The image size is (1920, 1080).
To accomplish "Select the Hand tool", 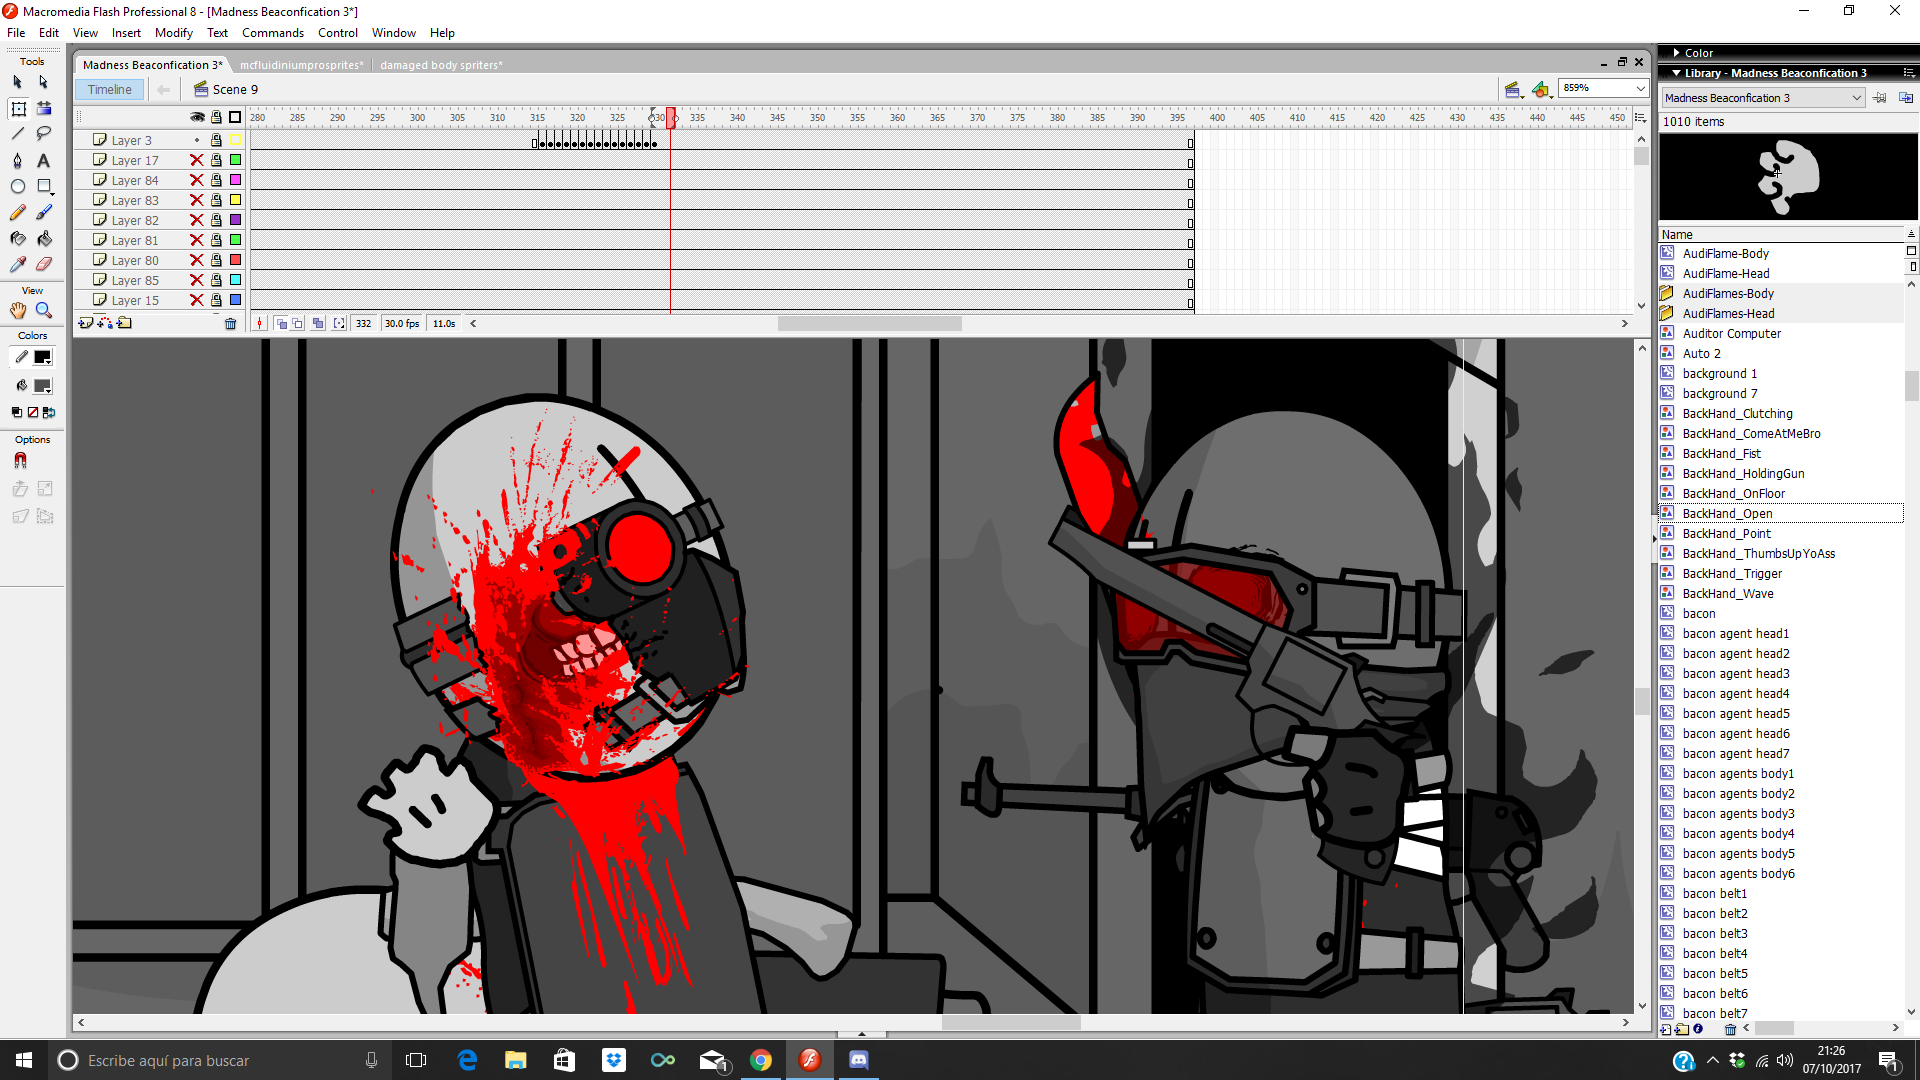I will [17, 311].
